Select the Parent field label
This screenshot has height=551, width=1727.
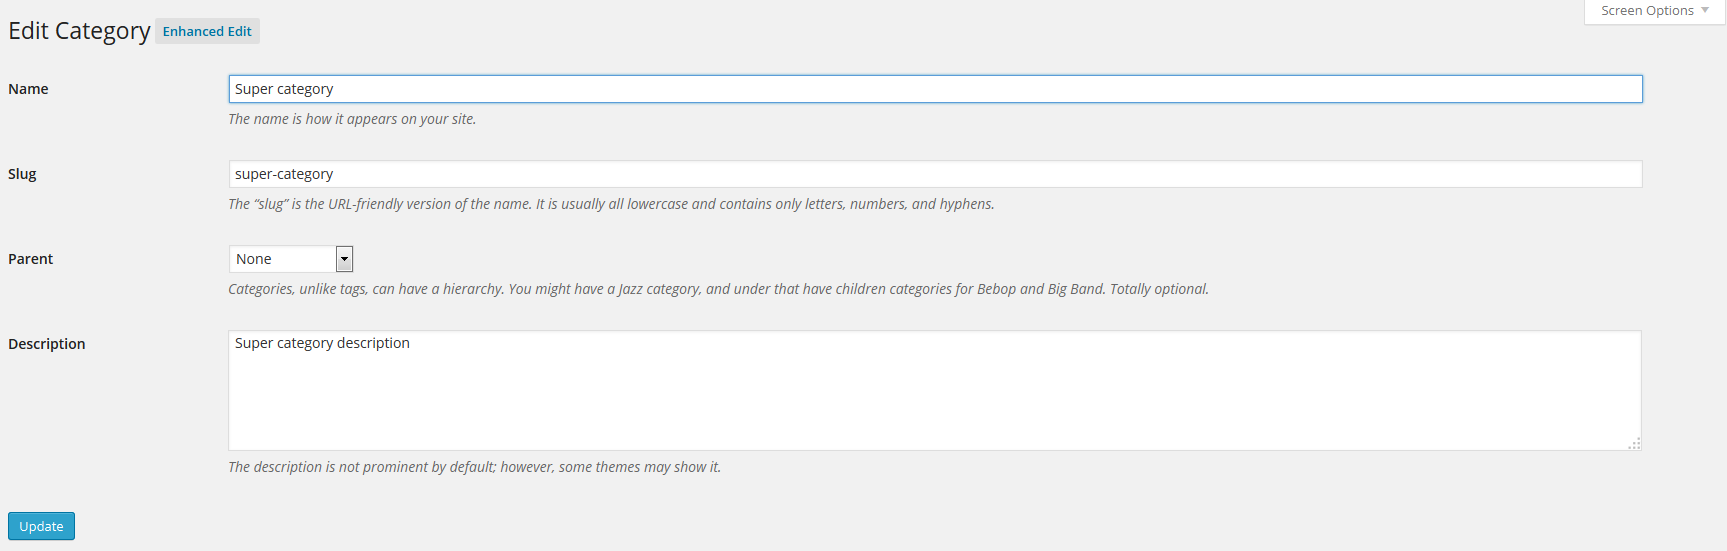(x=31, y=259)
